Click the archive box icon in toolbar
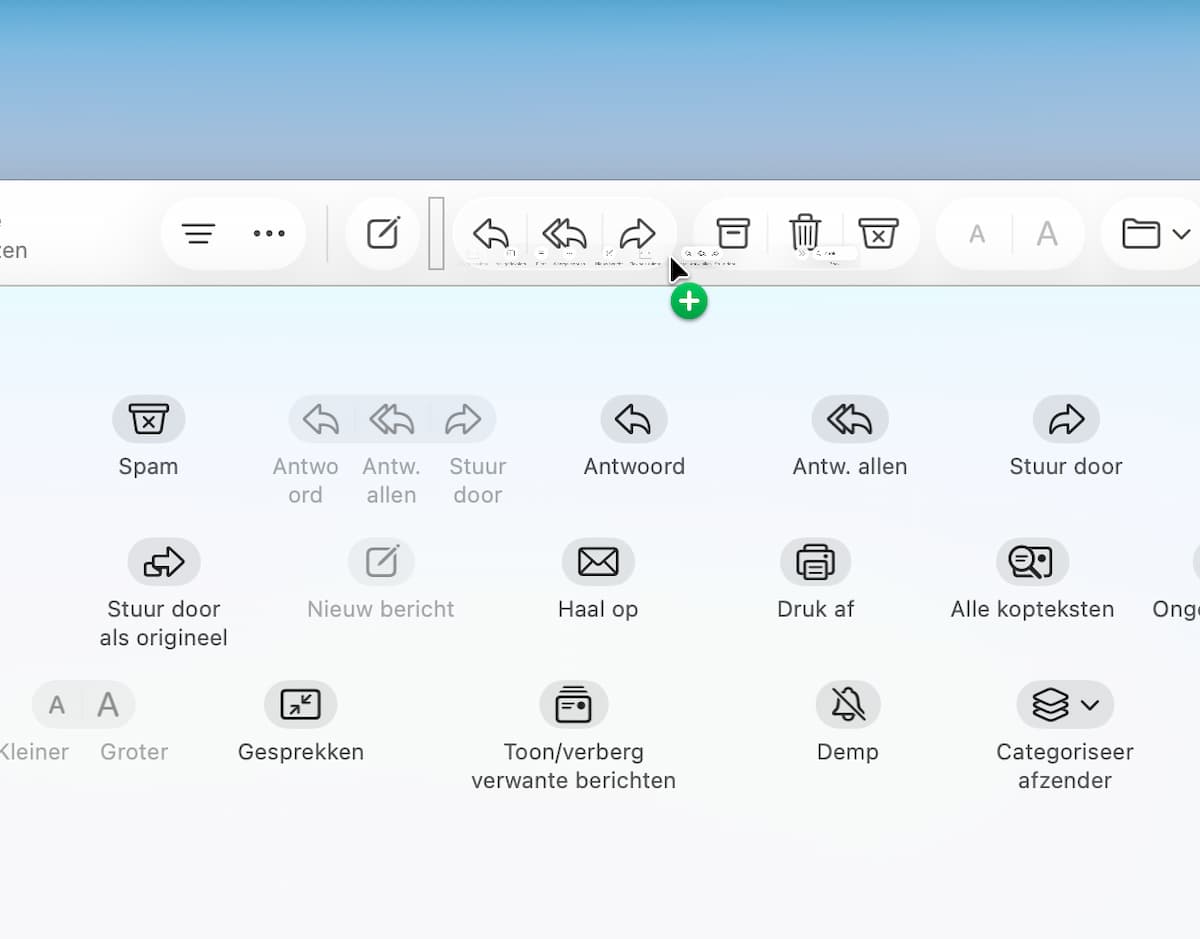The height and width of the screenshot is (939, 1200). tap(732, 234)
